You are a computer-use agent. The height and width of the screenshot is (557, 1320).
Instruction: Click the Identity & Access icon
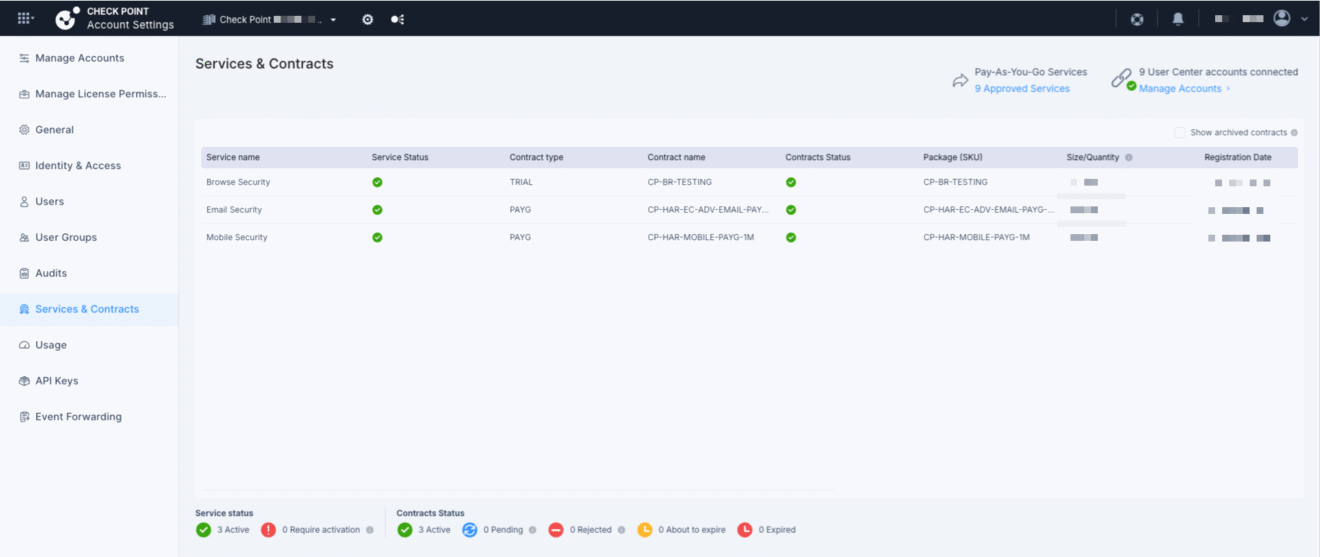tap(24, 166)
